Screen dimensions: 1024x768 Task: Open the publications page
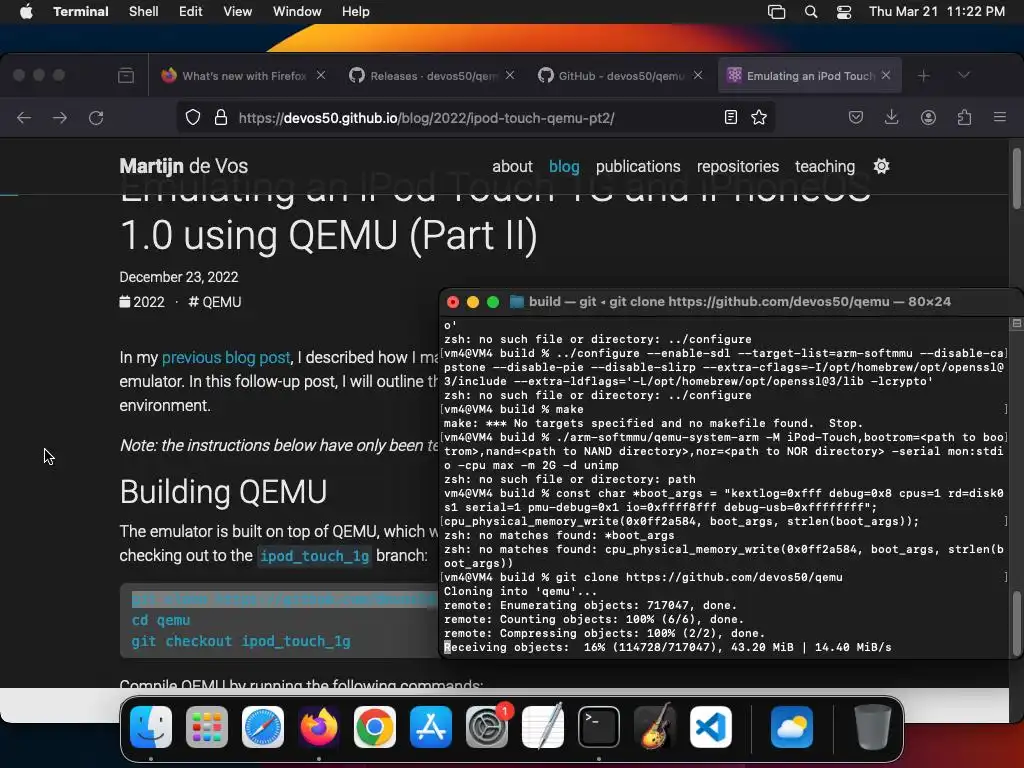[x=638, y=167]
